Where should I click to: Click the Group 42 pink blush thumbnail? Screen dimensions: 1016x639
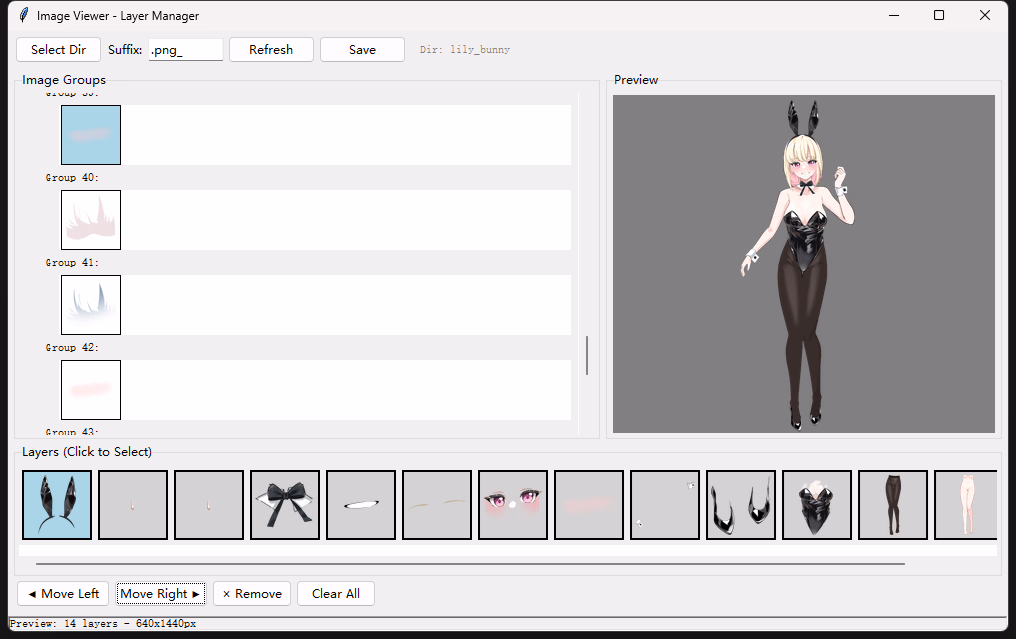point(91,390)
